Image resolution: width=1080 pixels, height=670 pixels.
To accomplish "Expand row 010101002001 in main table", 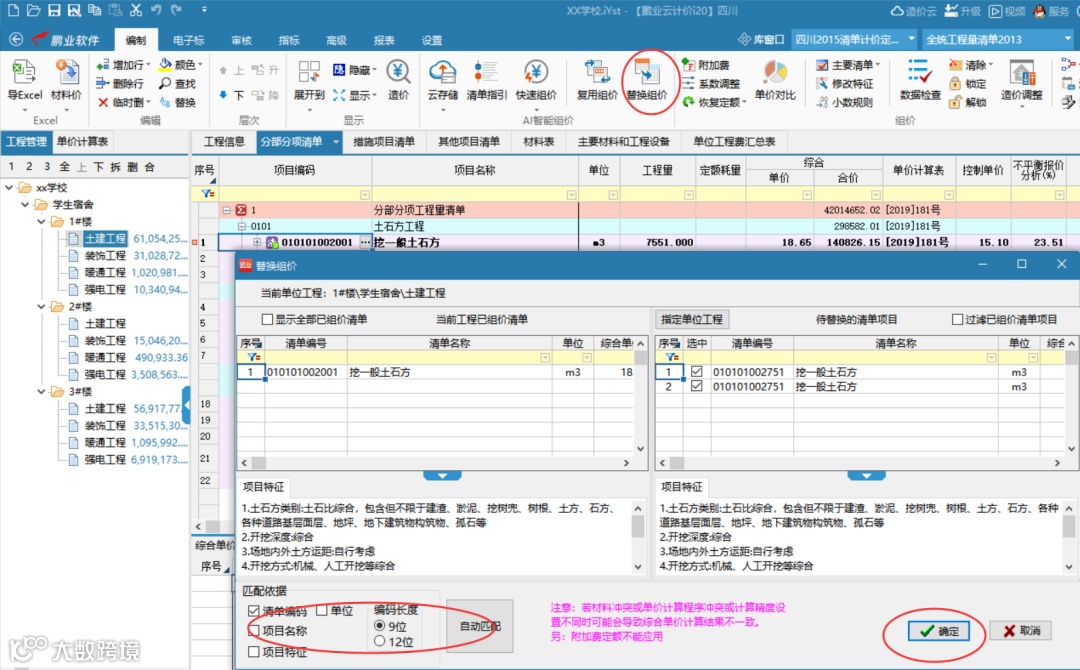I will click(257, 242).
